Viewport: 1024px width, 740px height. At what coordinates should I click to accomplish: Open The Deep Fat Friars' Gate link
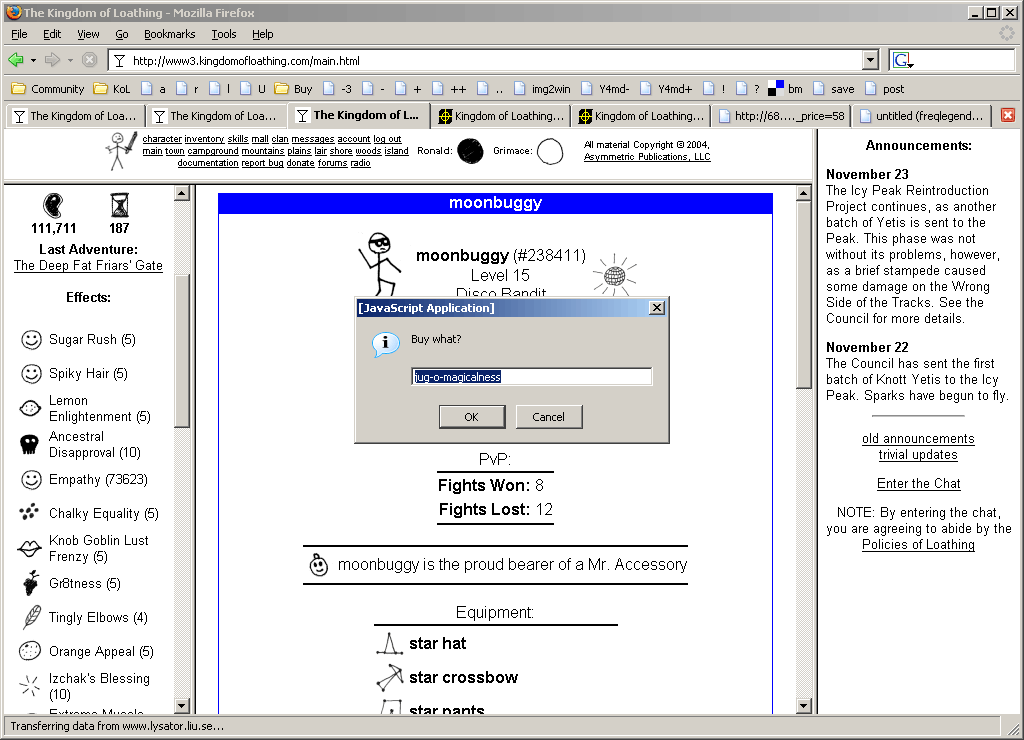88,265
